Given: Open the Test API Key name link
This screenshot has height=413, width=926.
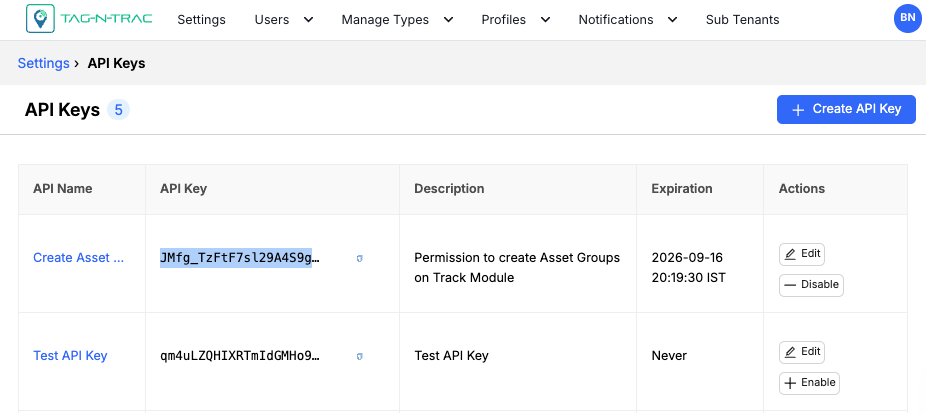Looking at the screenshot, I should click(x=70, y=356).
